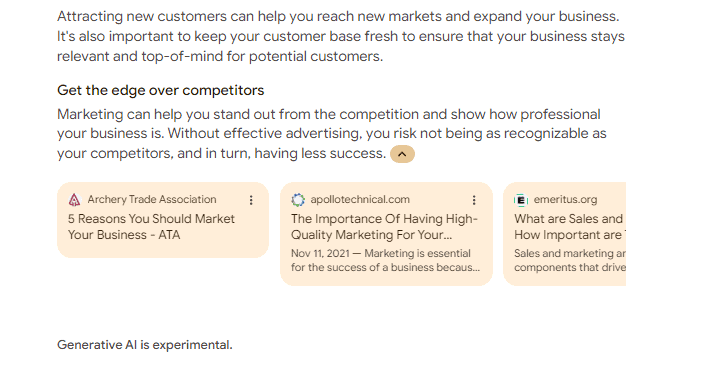The height and width of the screenshot is (368, 703).
Task: Select the Archery Trade Association source name
Action: tap(152, 199)
